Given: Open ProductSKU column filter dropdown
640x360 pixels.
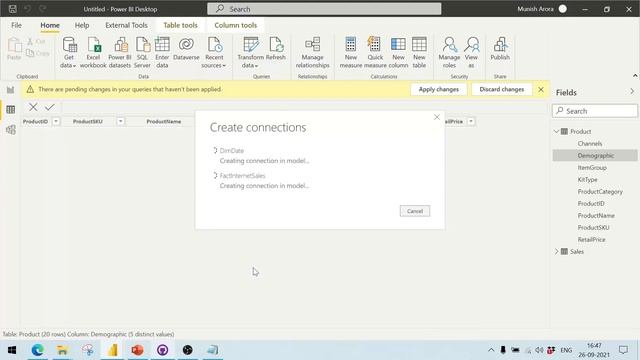Looking at the screenshot, I should click(120, 121).
